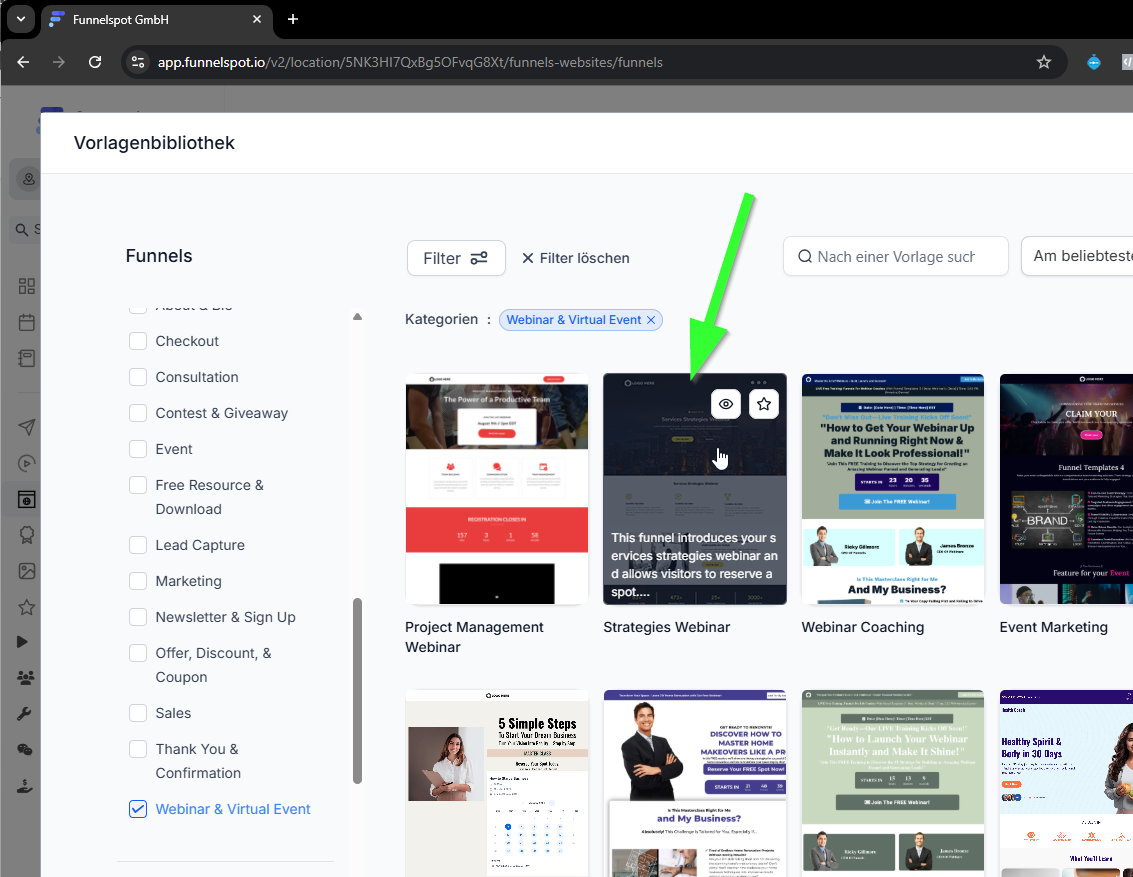The height and width of the screenshot is (877, 1133).
Task: Open Event Marketing template thumbnail
Action: pos(1066,488)
